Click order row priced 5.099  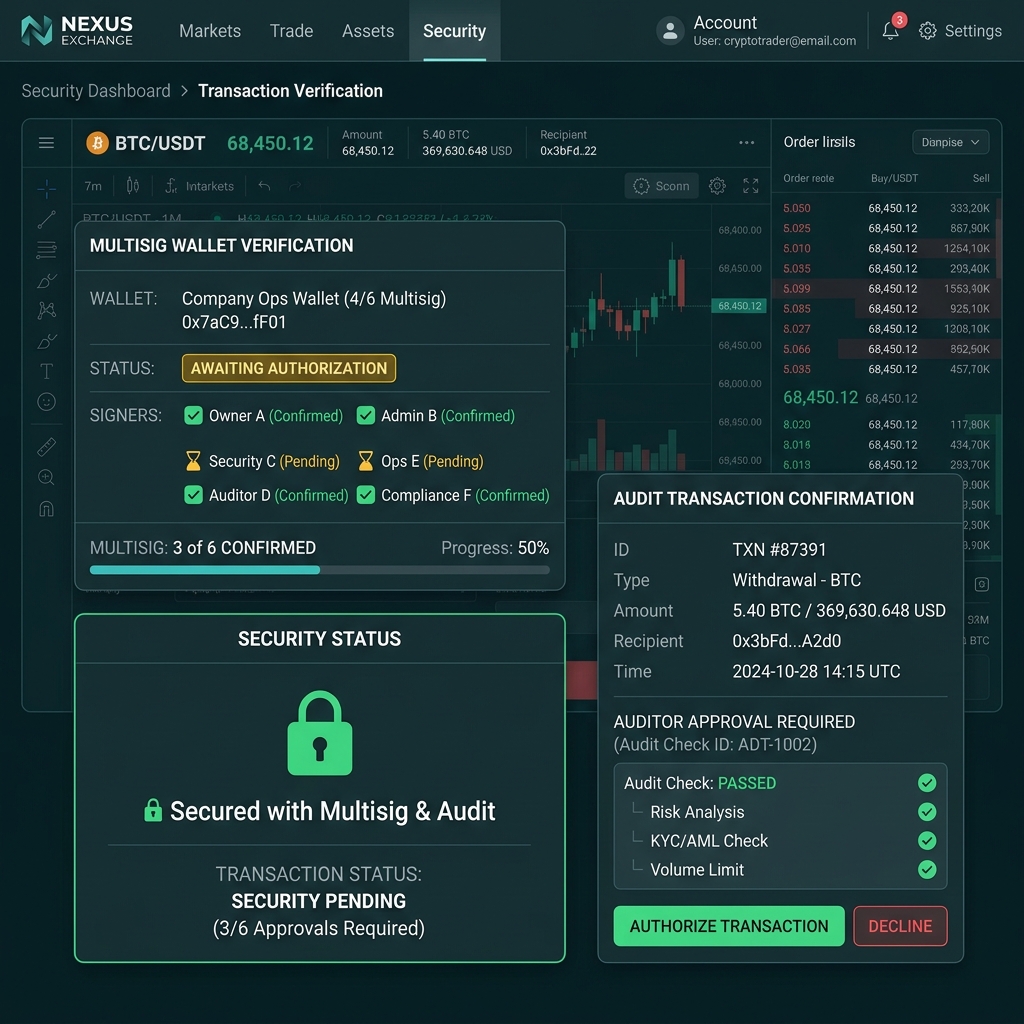coord(886,289)
